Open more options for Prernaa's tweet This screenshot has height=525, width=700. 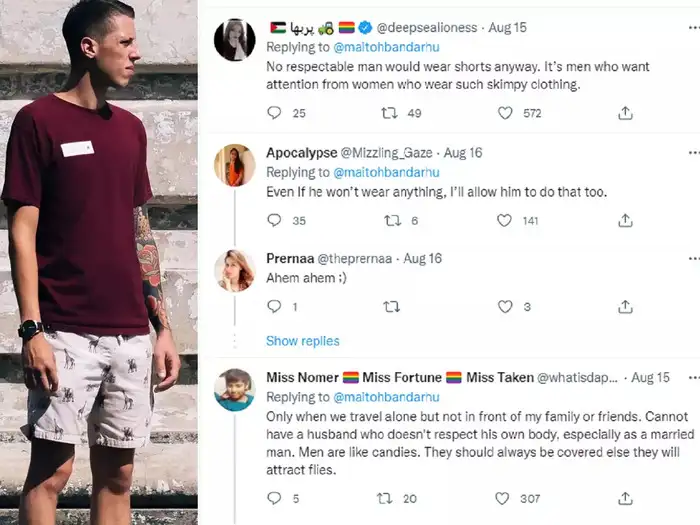coord(691,258)
